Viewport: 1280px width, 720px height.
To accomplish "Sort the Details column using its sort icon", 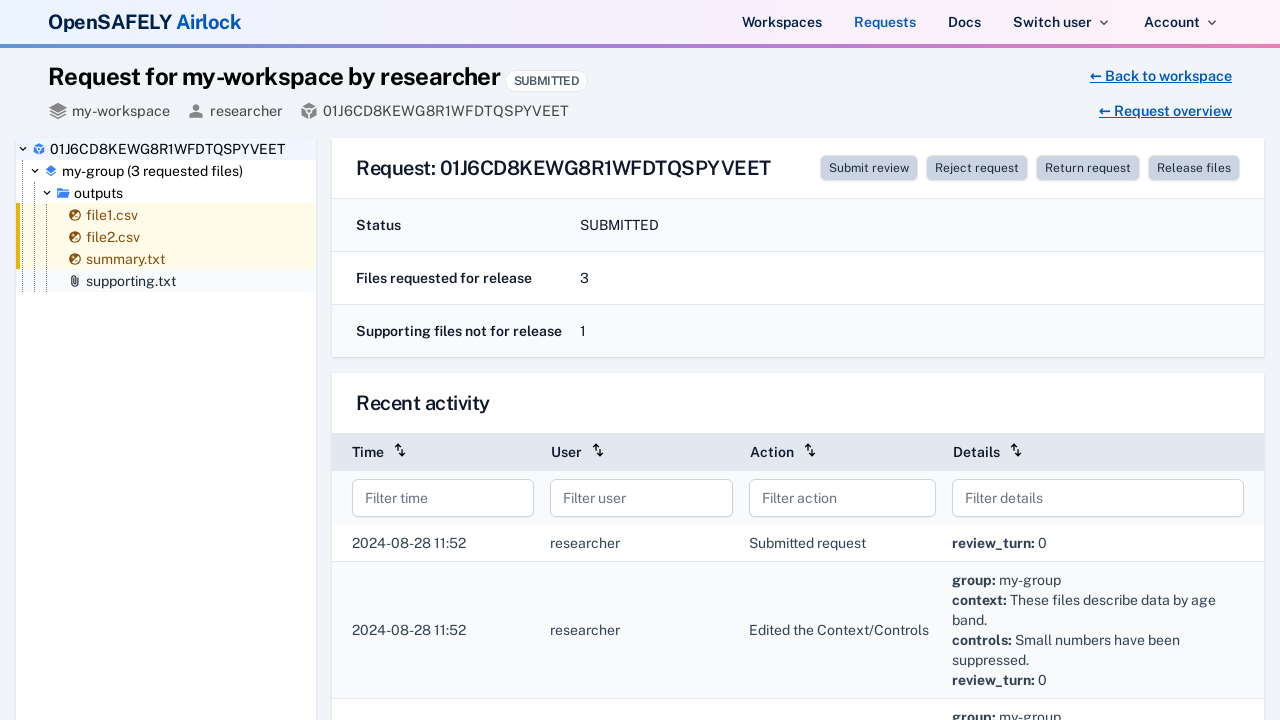I will point(1016,450).
